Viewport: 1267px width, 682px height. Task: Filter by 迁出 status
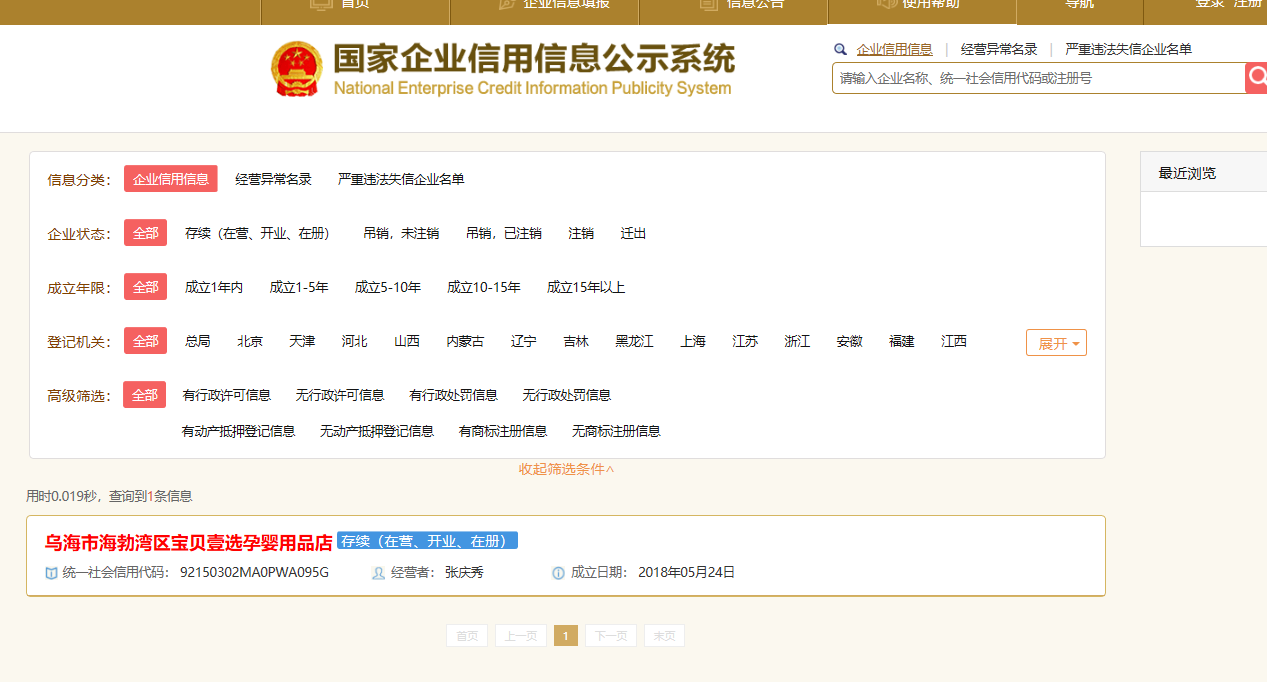(x=633, y=233)
